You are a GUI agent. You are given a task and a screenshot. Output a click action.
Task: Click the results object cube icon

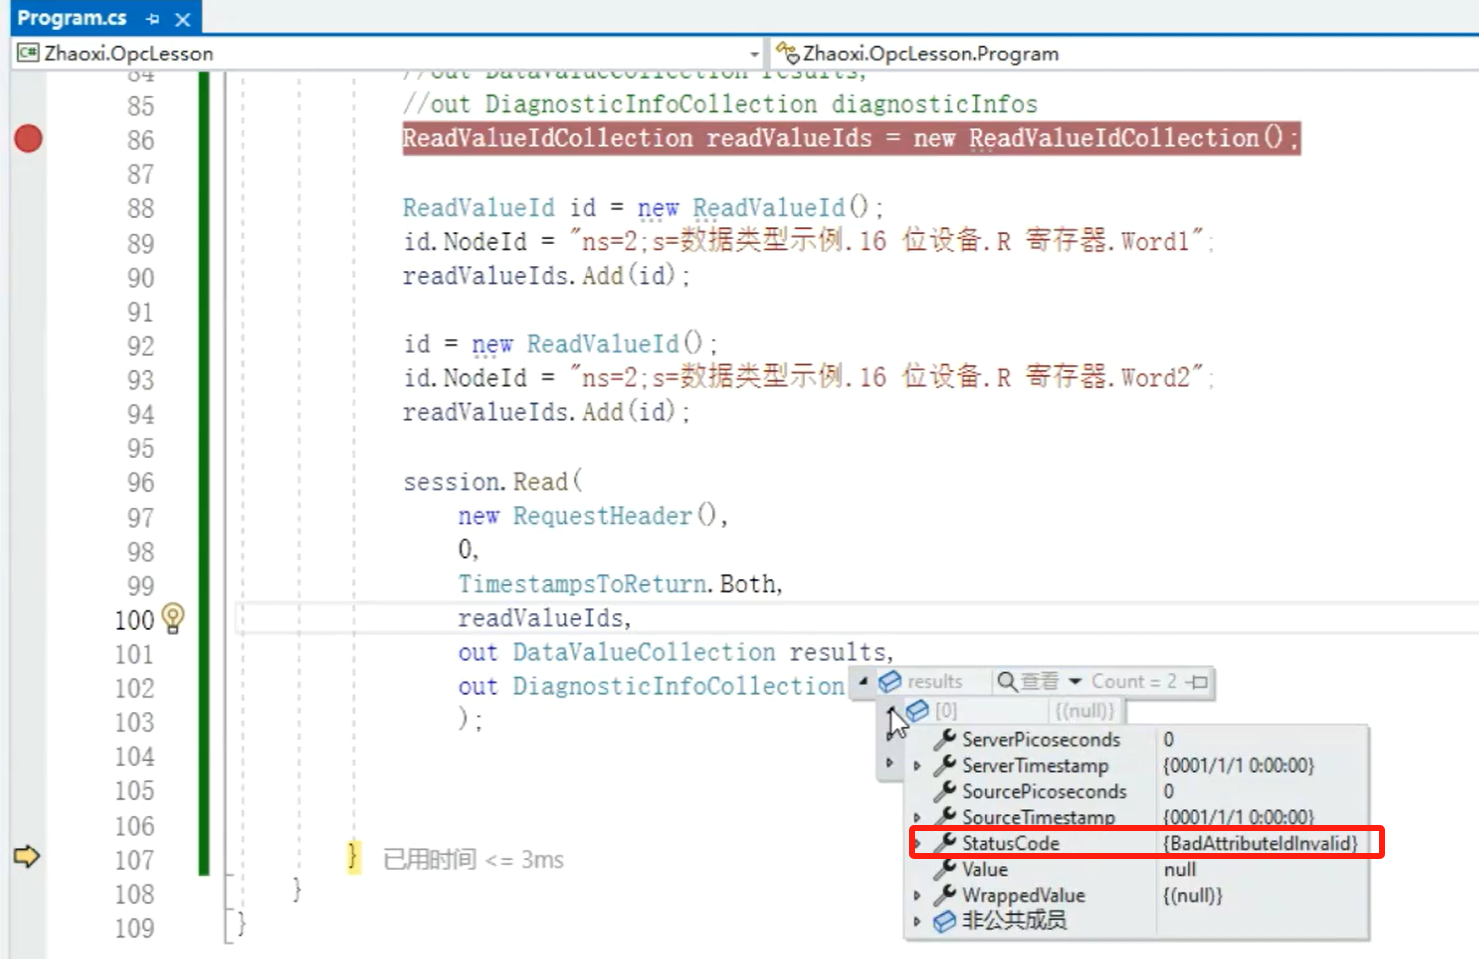(889, 681)
